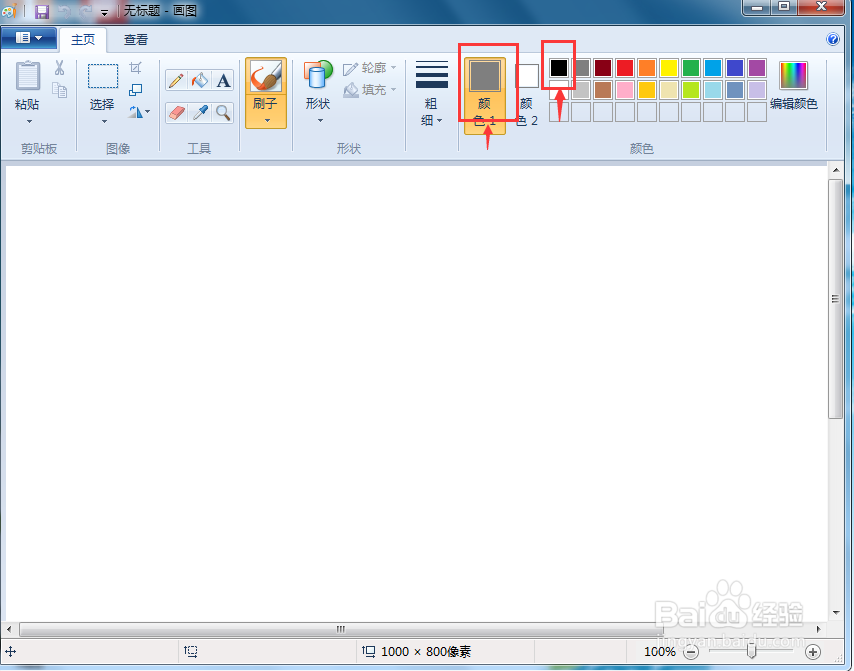Pick the black color swatch

point(559,68)
